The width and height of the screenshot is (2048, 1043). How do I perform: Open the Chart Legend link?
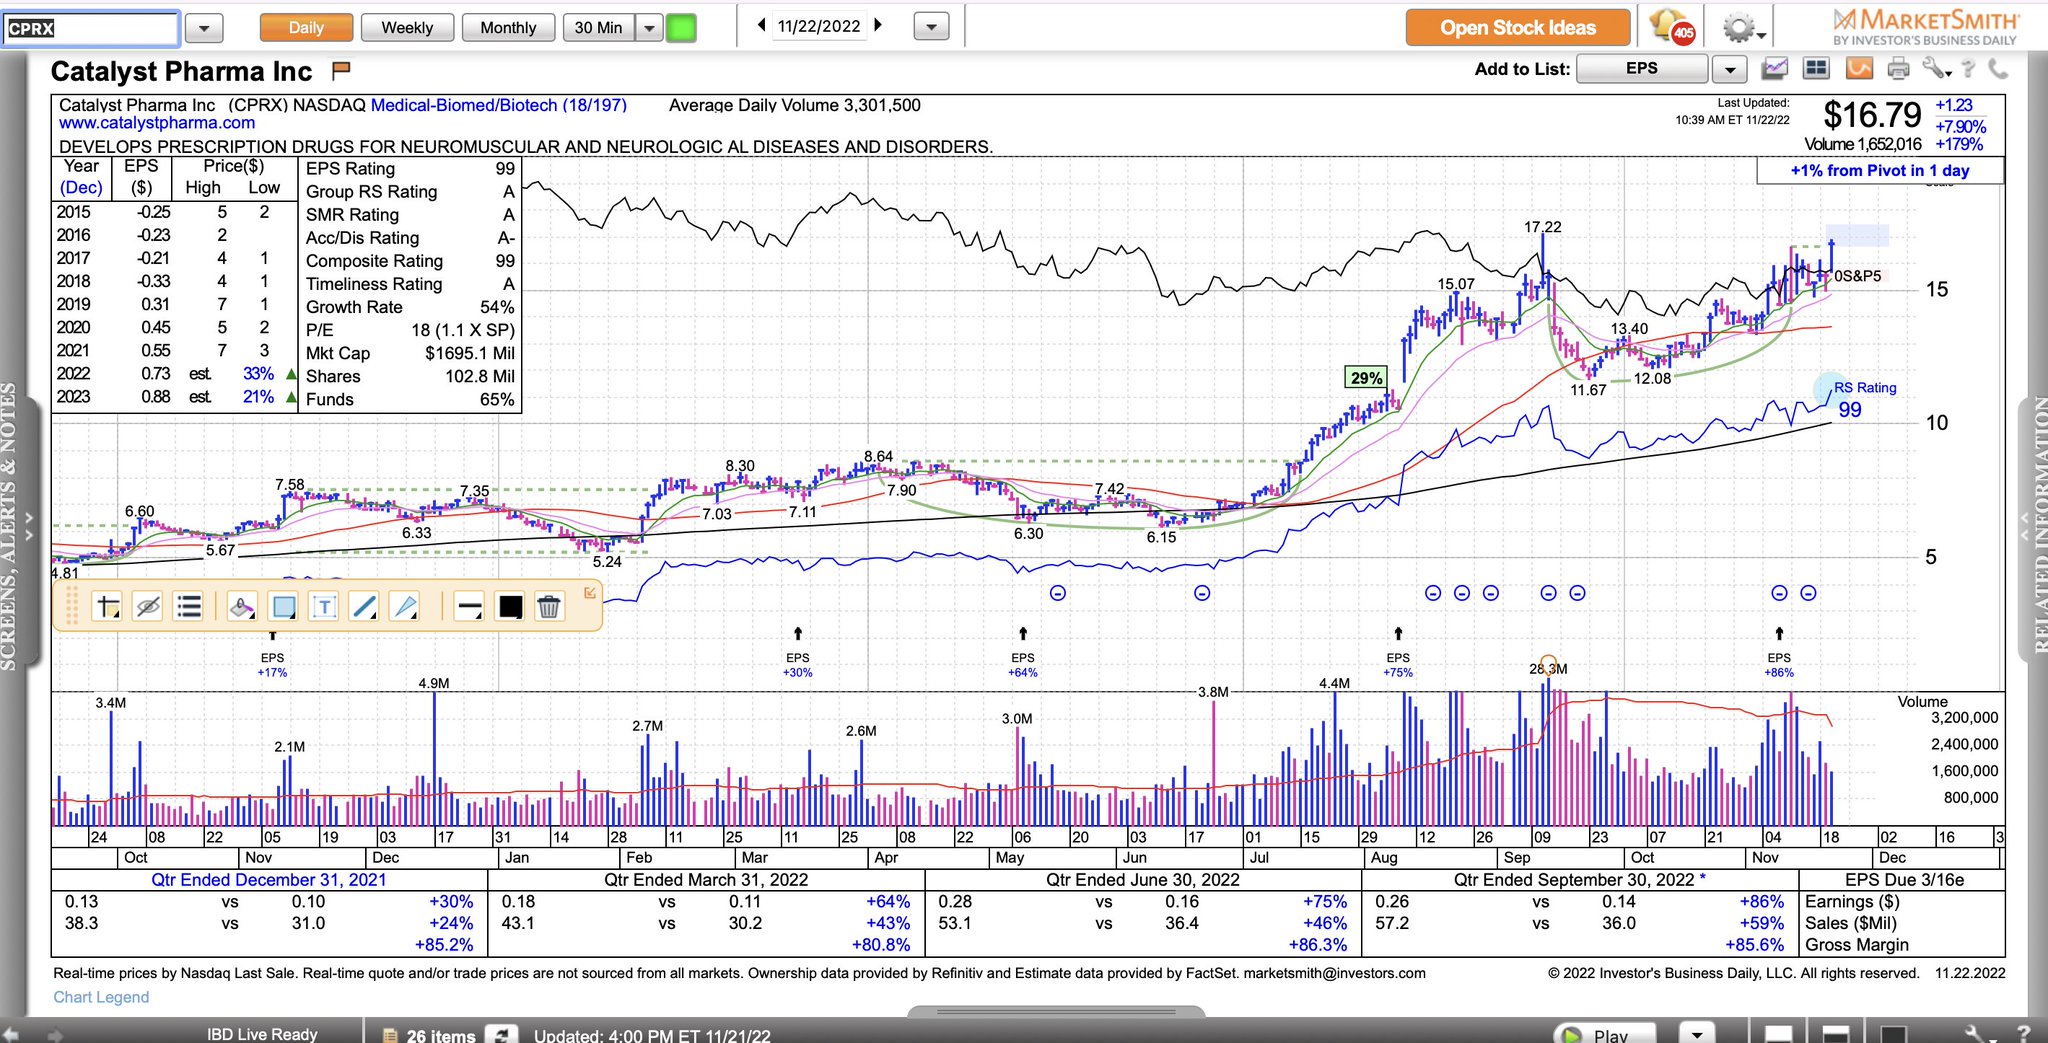click(x=101, y=997)
